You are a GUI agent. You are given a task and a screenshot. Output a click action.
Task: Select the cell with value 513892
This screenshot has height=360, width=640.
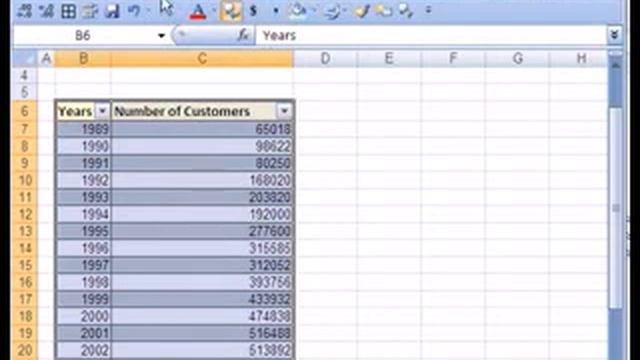[x=202, y=350]
